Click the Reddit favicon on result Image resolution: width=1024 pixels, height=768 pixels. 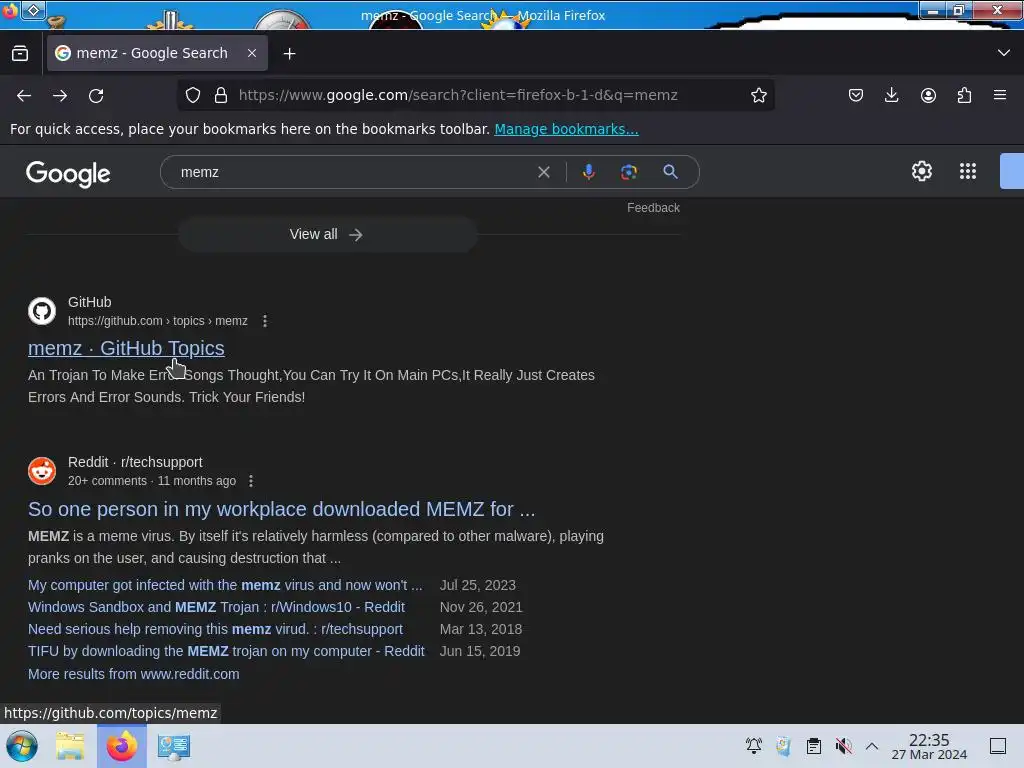[42, 471]
